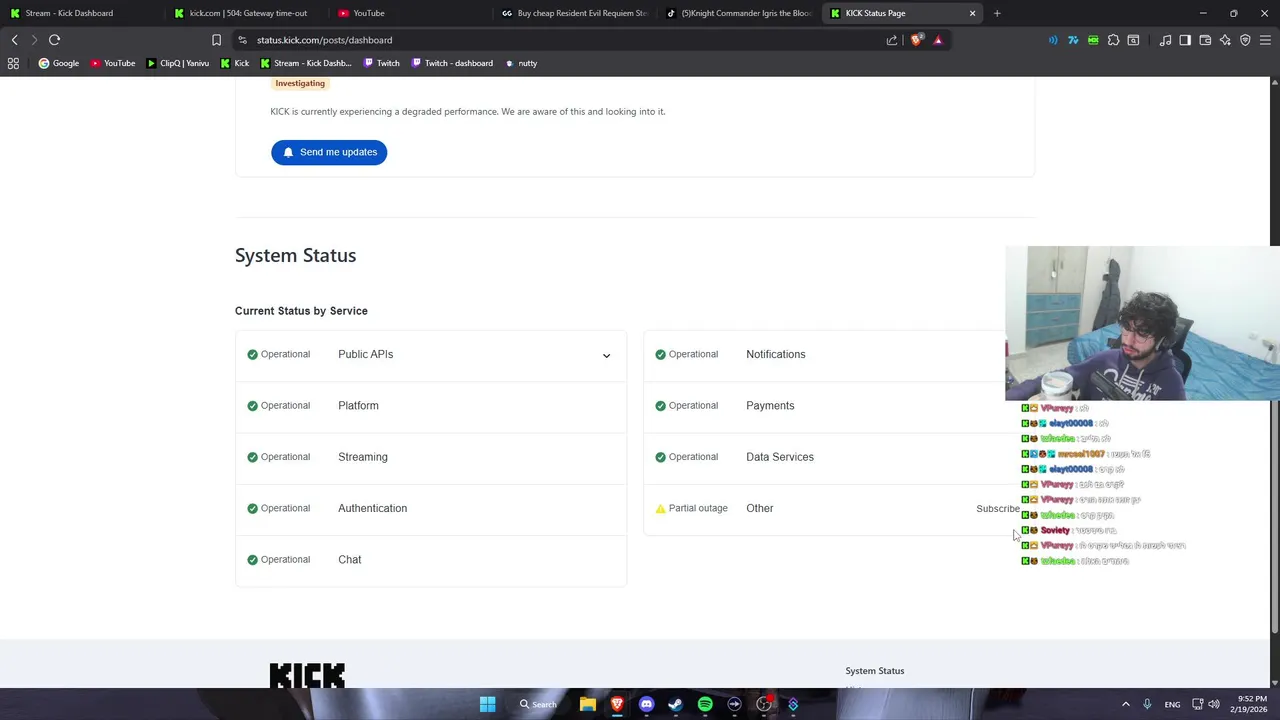
Task: Switch to the Knight Commander Igris tab
Action: pos(738,13)
